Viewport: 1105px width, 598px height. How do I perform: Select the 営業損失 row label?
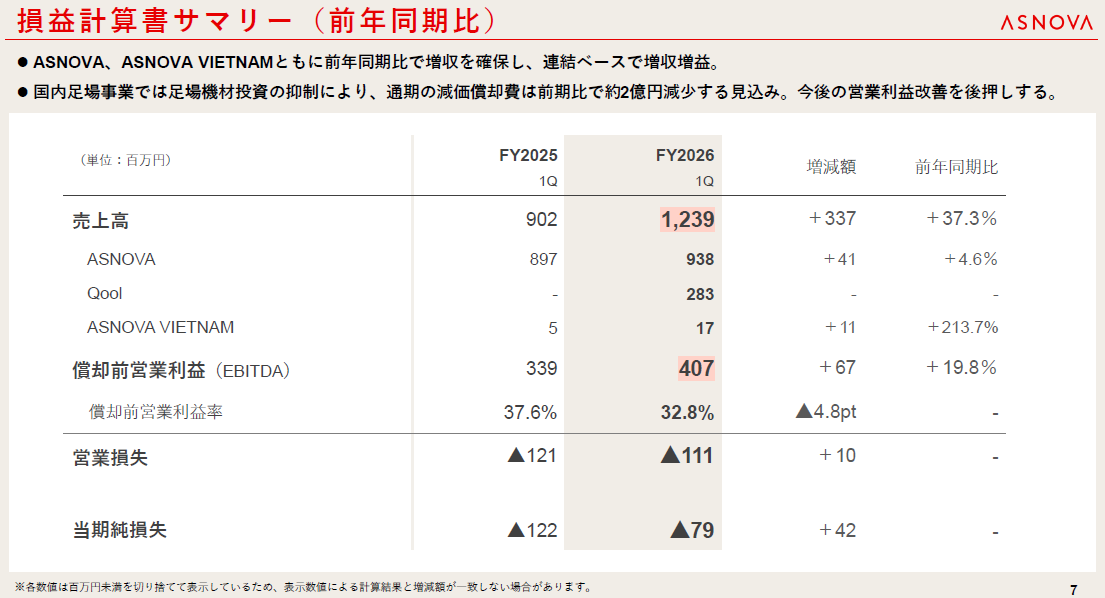[110, 458]
